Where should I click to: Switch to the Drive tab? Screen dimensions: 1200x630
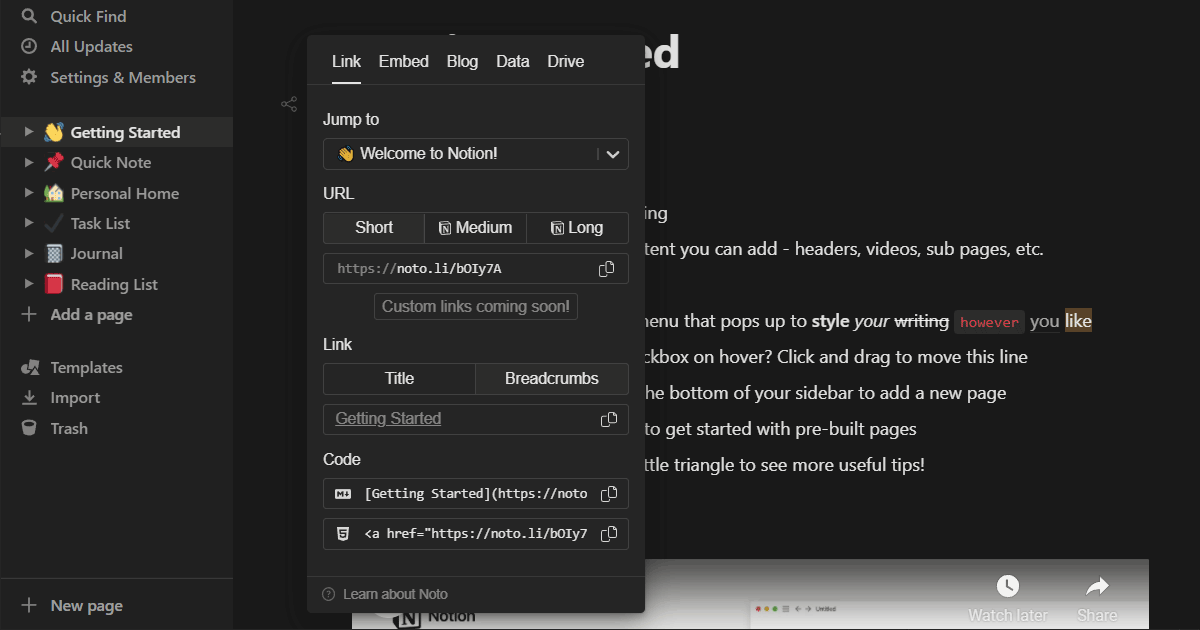click(566, 62)
